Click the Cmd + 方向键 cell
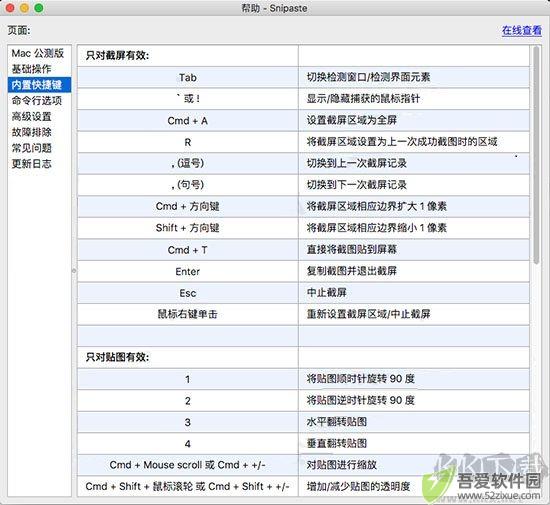 click(188, 207)
